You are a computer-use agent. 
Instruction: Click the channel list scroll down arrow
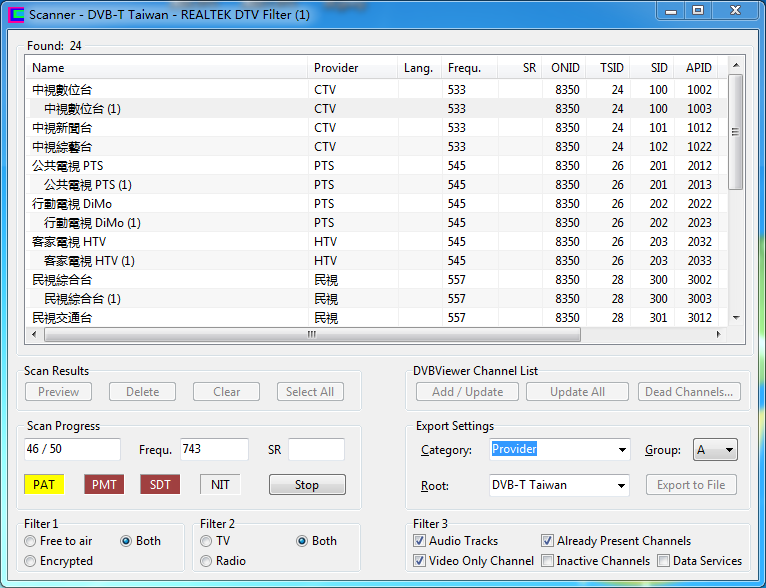pos(736,318)
